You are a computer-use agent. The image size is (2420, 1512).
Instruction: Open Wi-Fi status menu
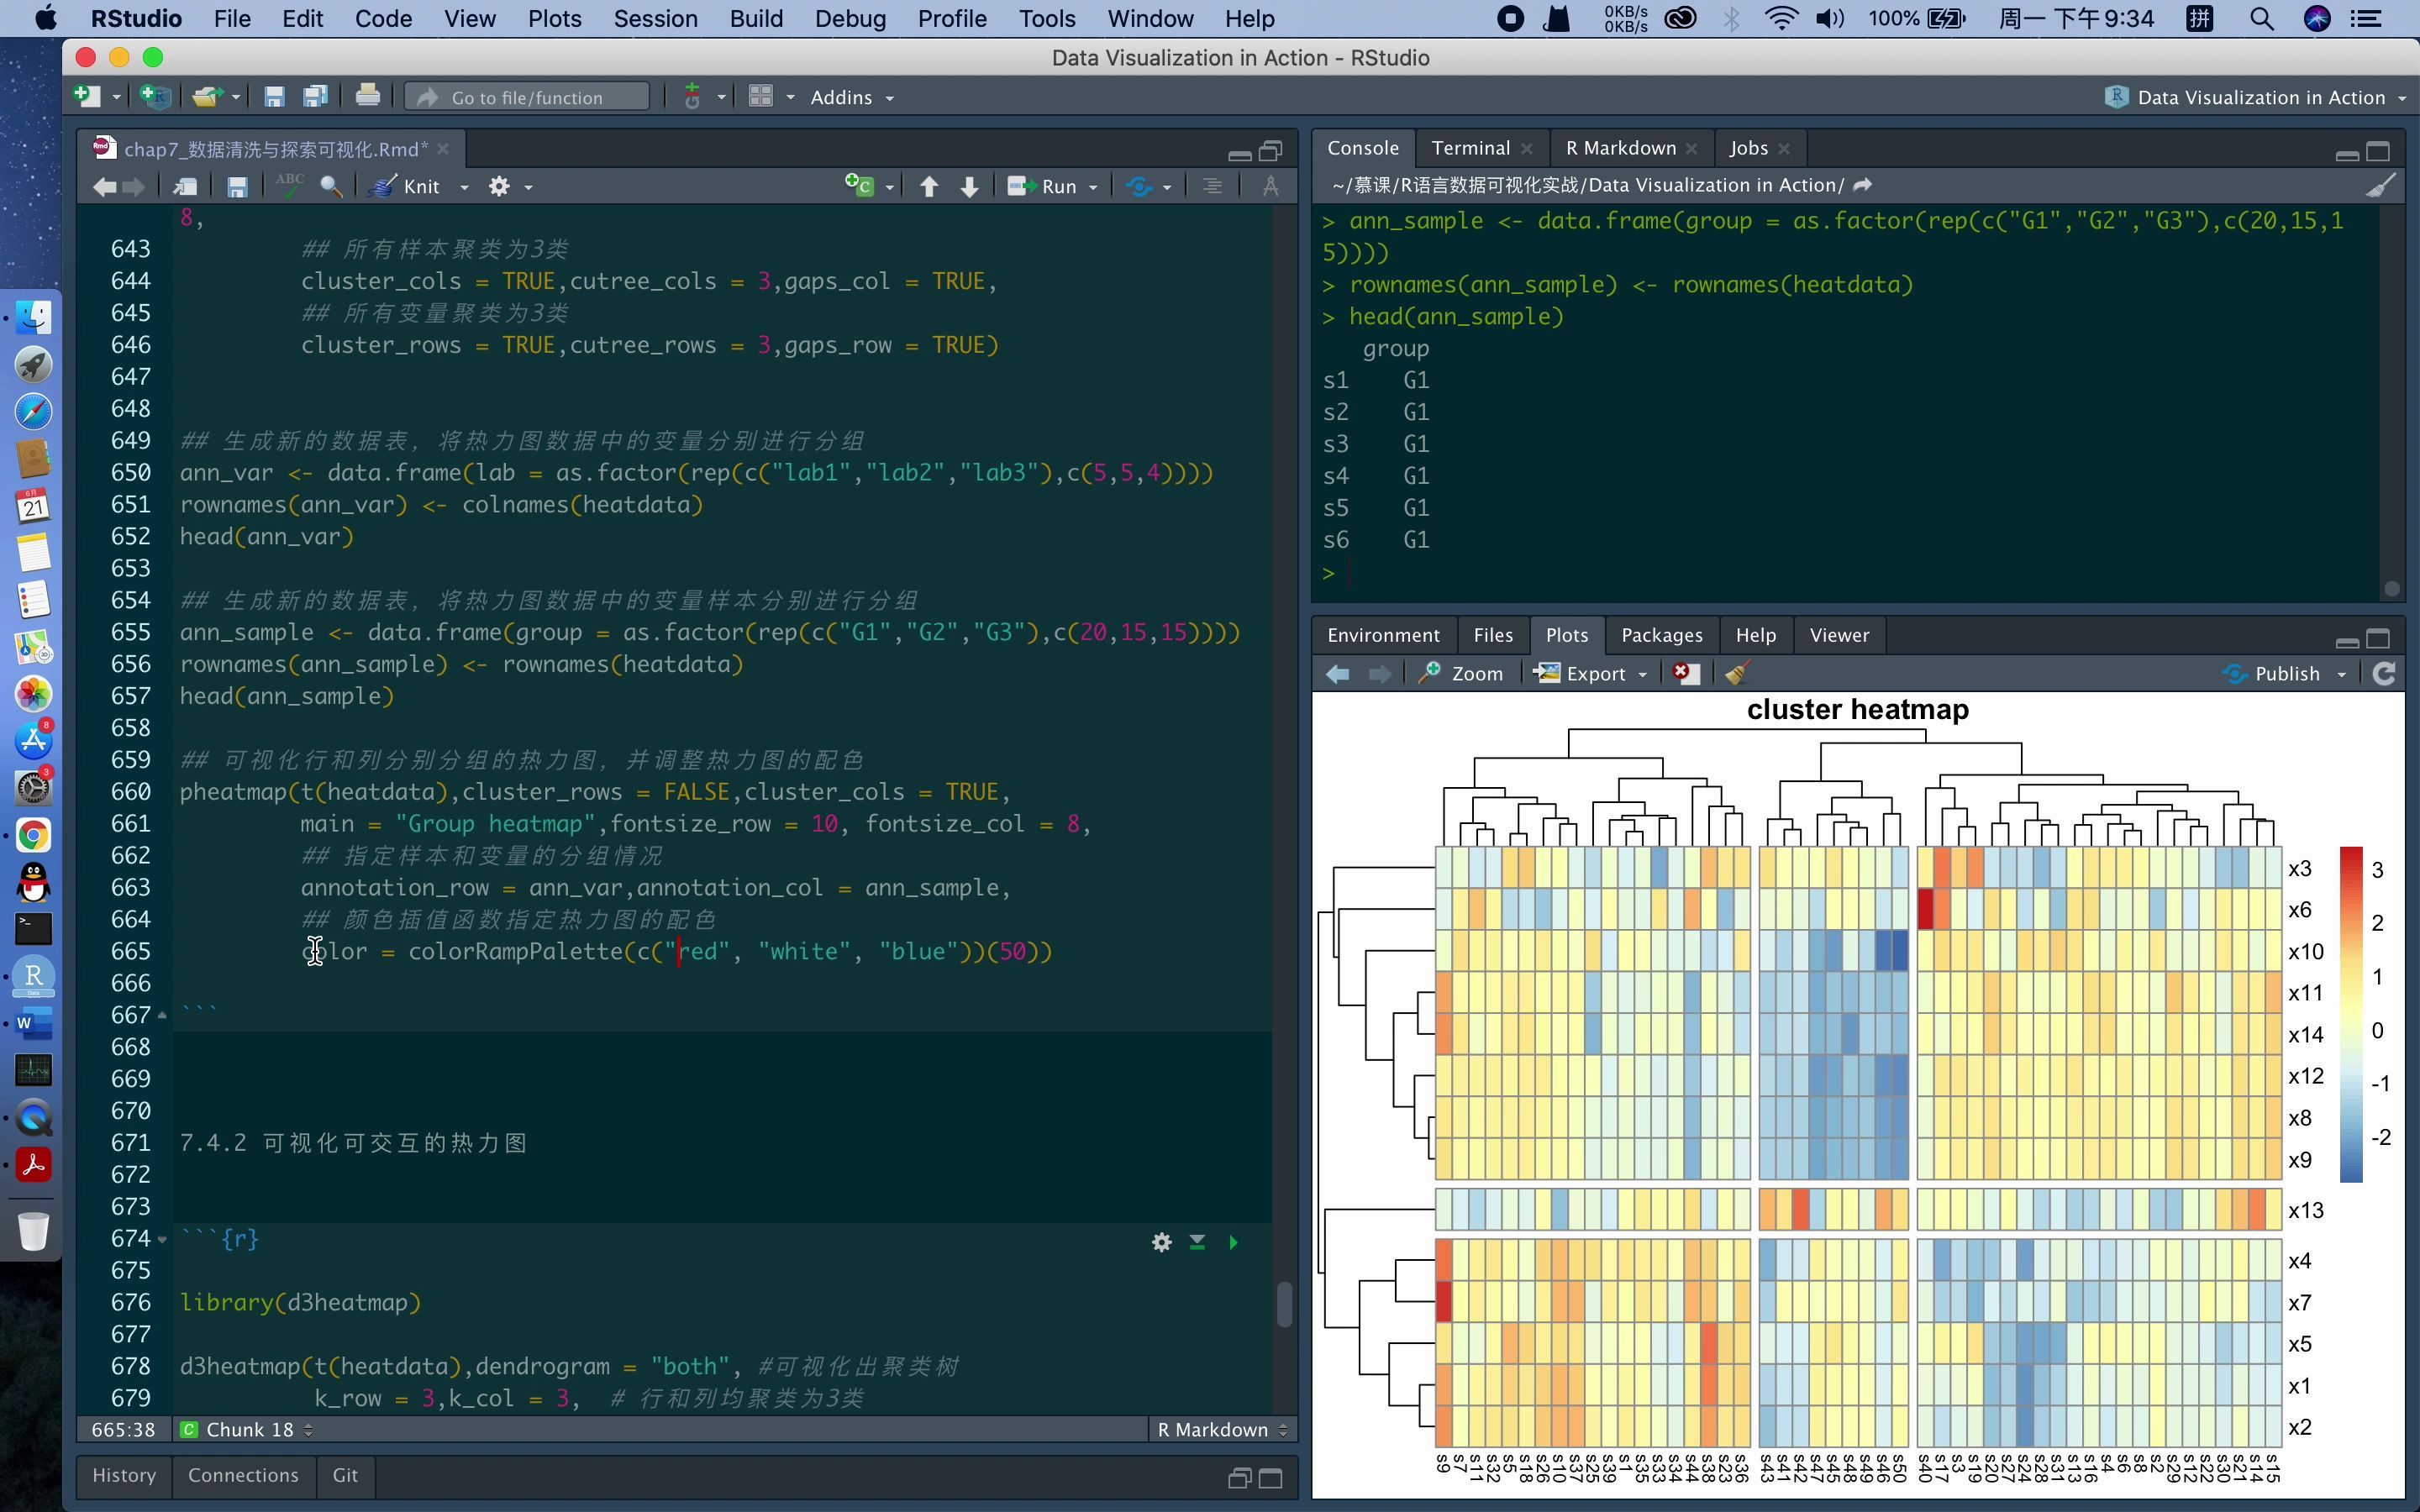point(1782,18)
